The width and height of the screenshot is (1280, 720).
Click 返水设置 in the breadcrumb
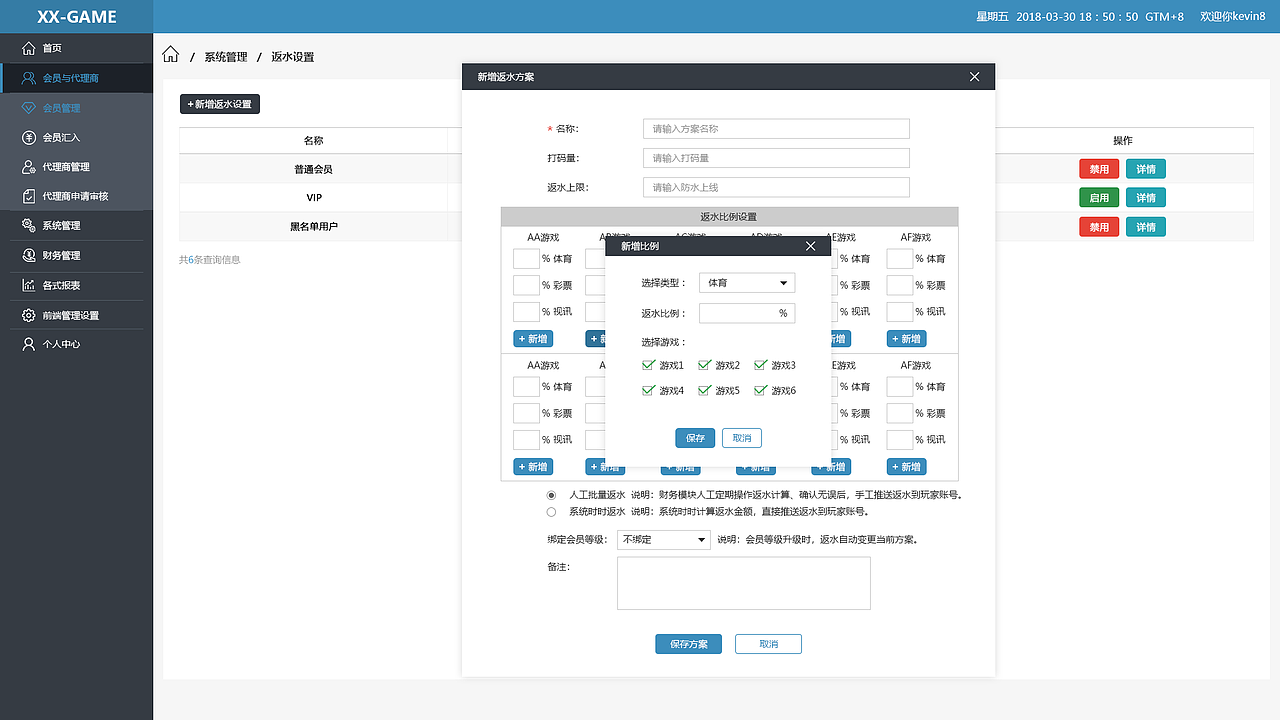coord(293,57)
